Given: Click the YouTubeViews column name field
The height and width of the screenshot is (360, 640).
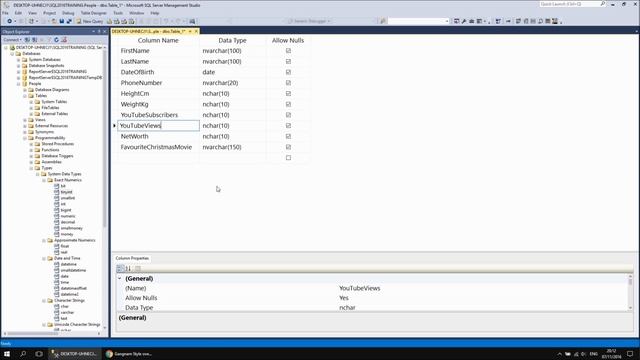Looking at the screenshot, I should [x=158, y=126].
